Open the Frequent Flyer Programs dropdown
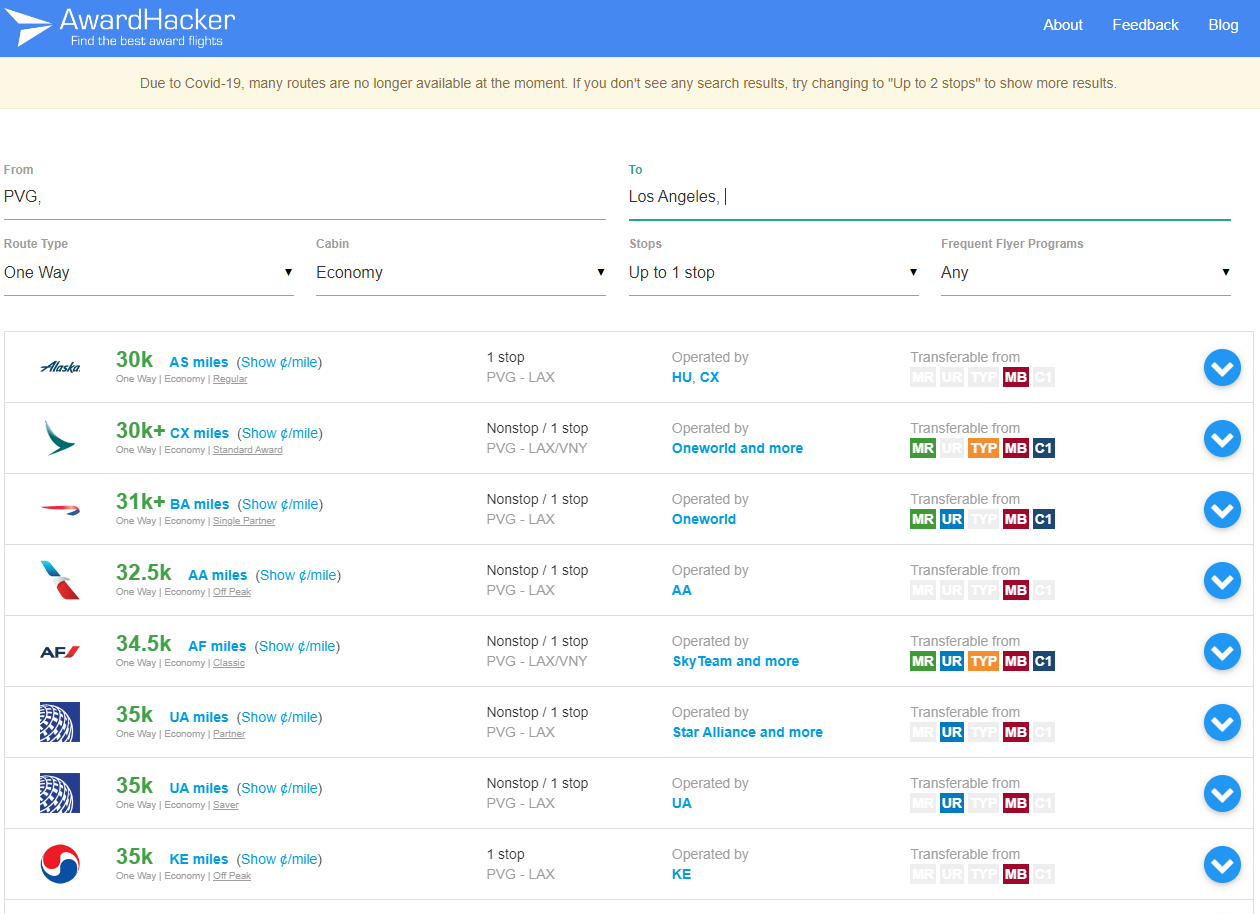1260x914 pixels. pos(1086,272)
